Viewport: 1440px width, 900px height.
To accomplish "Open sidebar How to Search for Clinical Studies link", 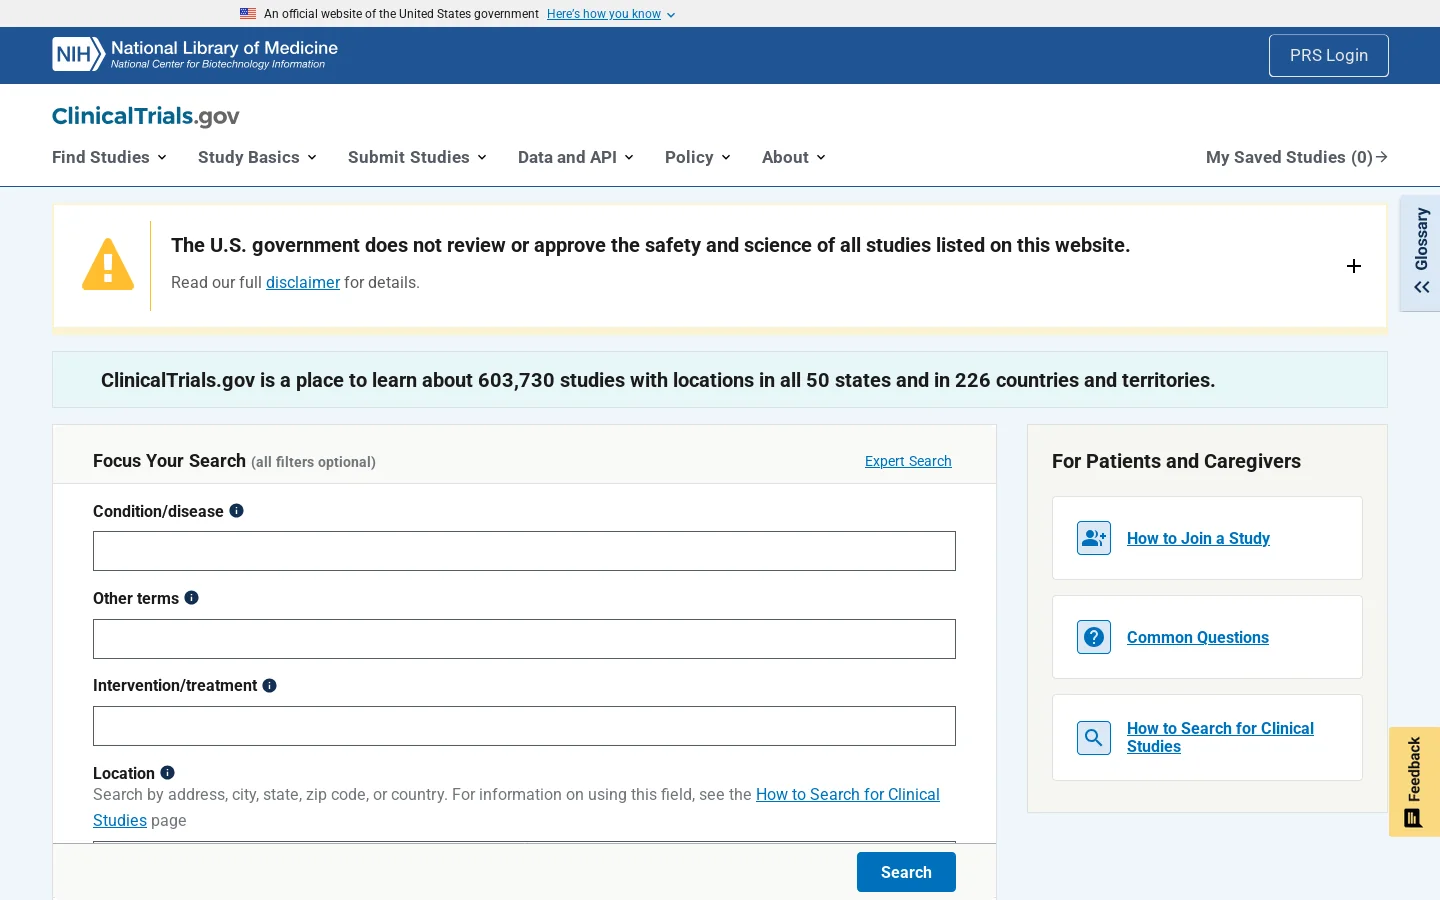I will [1220, 737].
